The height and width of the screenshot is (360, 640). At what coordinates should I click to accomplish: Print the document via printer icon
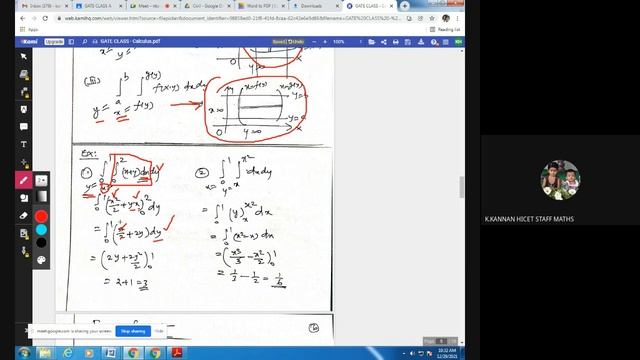pos(396,42)
